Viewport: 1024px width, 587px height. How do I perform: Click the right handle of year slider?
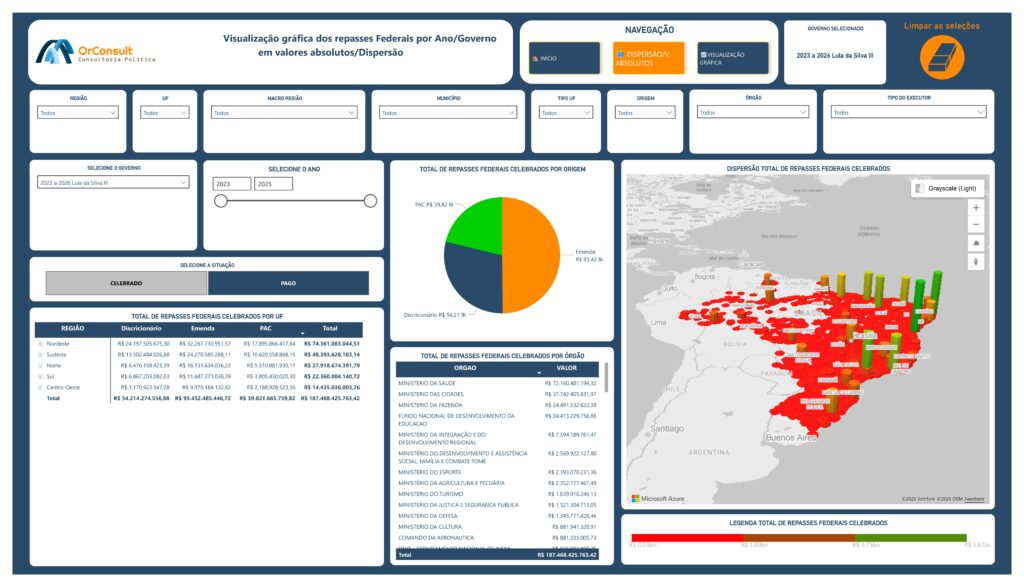tap(370, 201)
